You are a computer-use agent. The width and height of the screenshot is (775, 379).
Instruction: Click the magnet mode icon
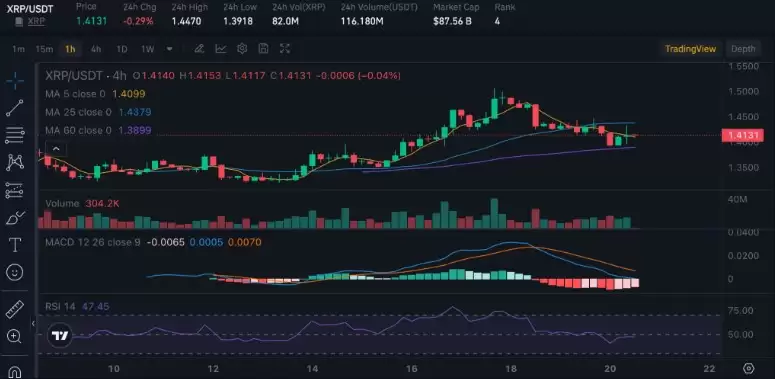coord(15,371)
